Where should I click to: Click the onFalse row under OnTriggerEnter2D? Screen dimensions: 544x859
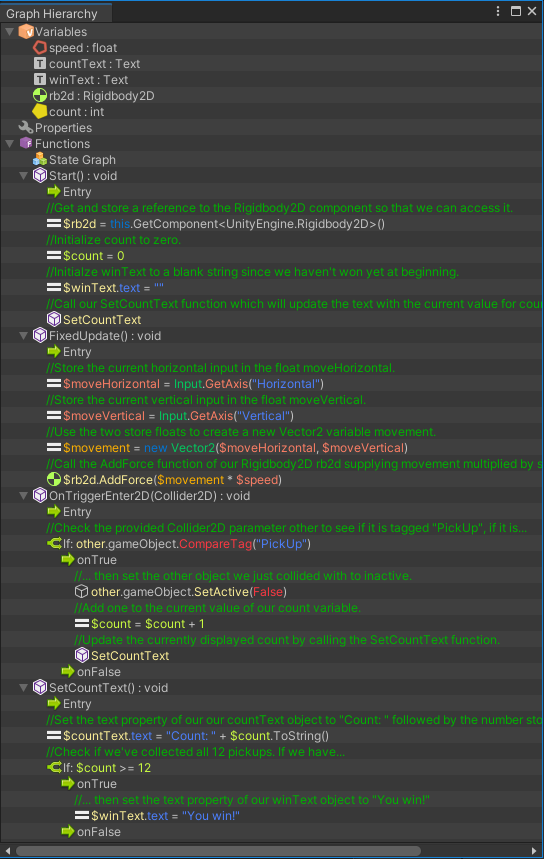[x=272, y=672]
